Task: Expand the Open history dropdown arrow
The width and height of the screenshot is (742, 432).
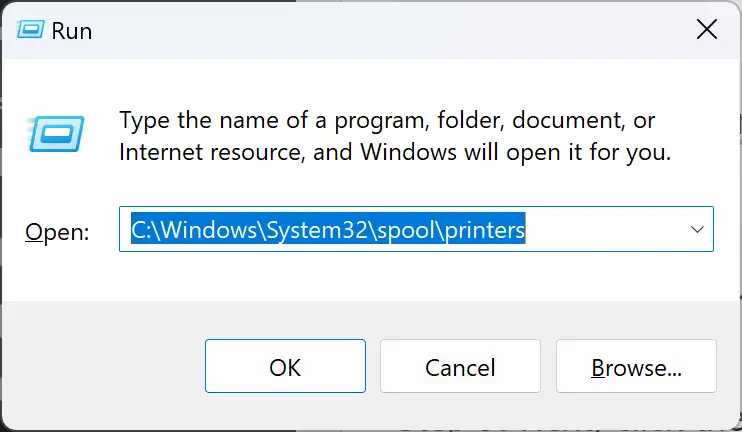Action: [x=697, y=229]
